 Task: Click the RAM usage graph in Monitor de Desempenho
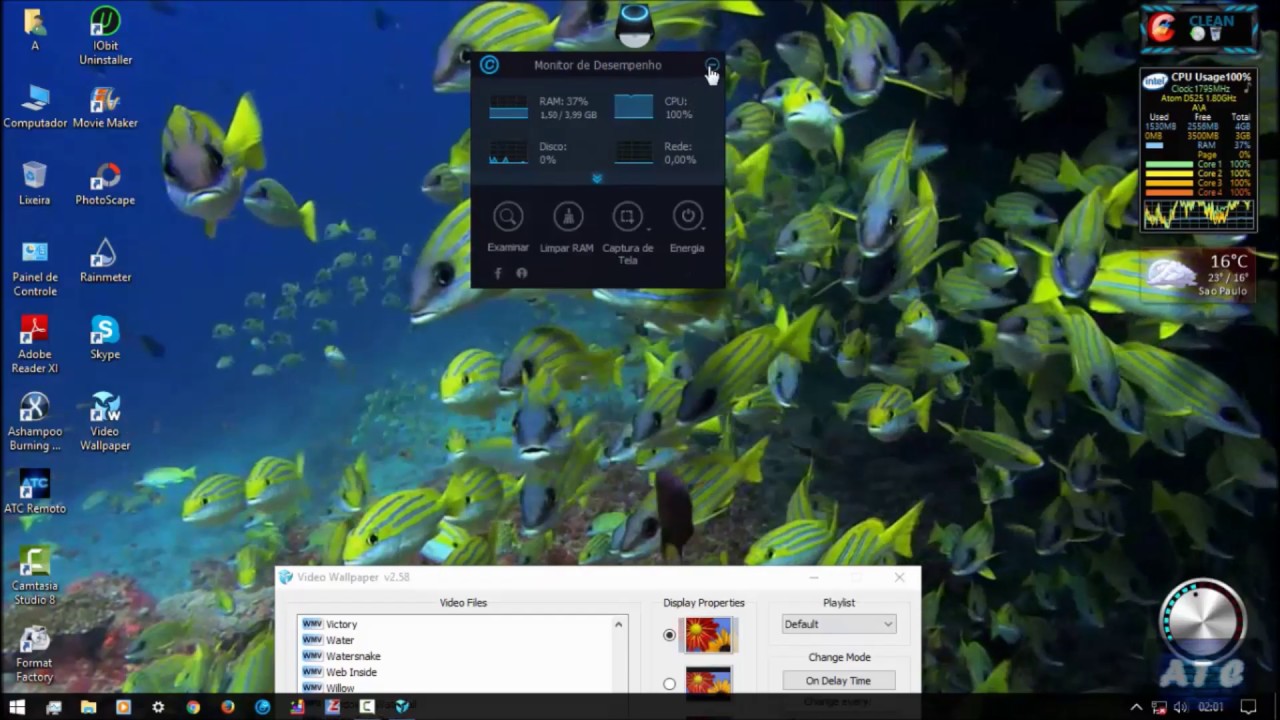click(508, 107)
